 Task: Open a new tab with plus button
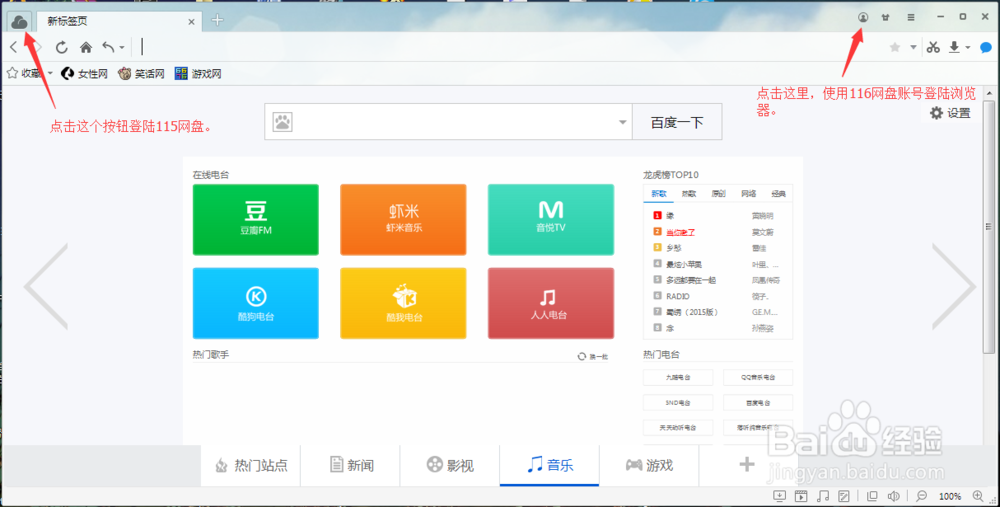(217, 20)
